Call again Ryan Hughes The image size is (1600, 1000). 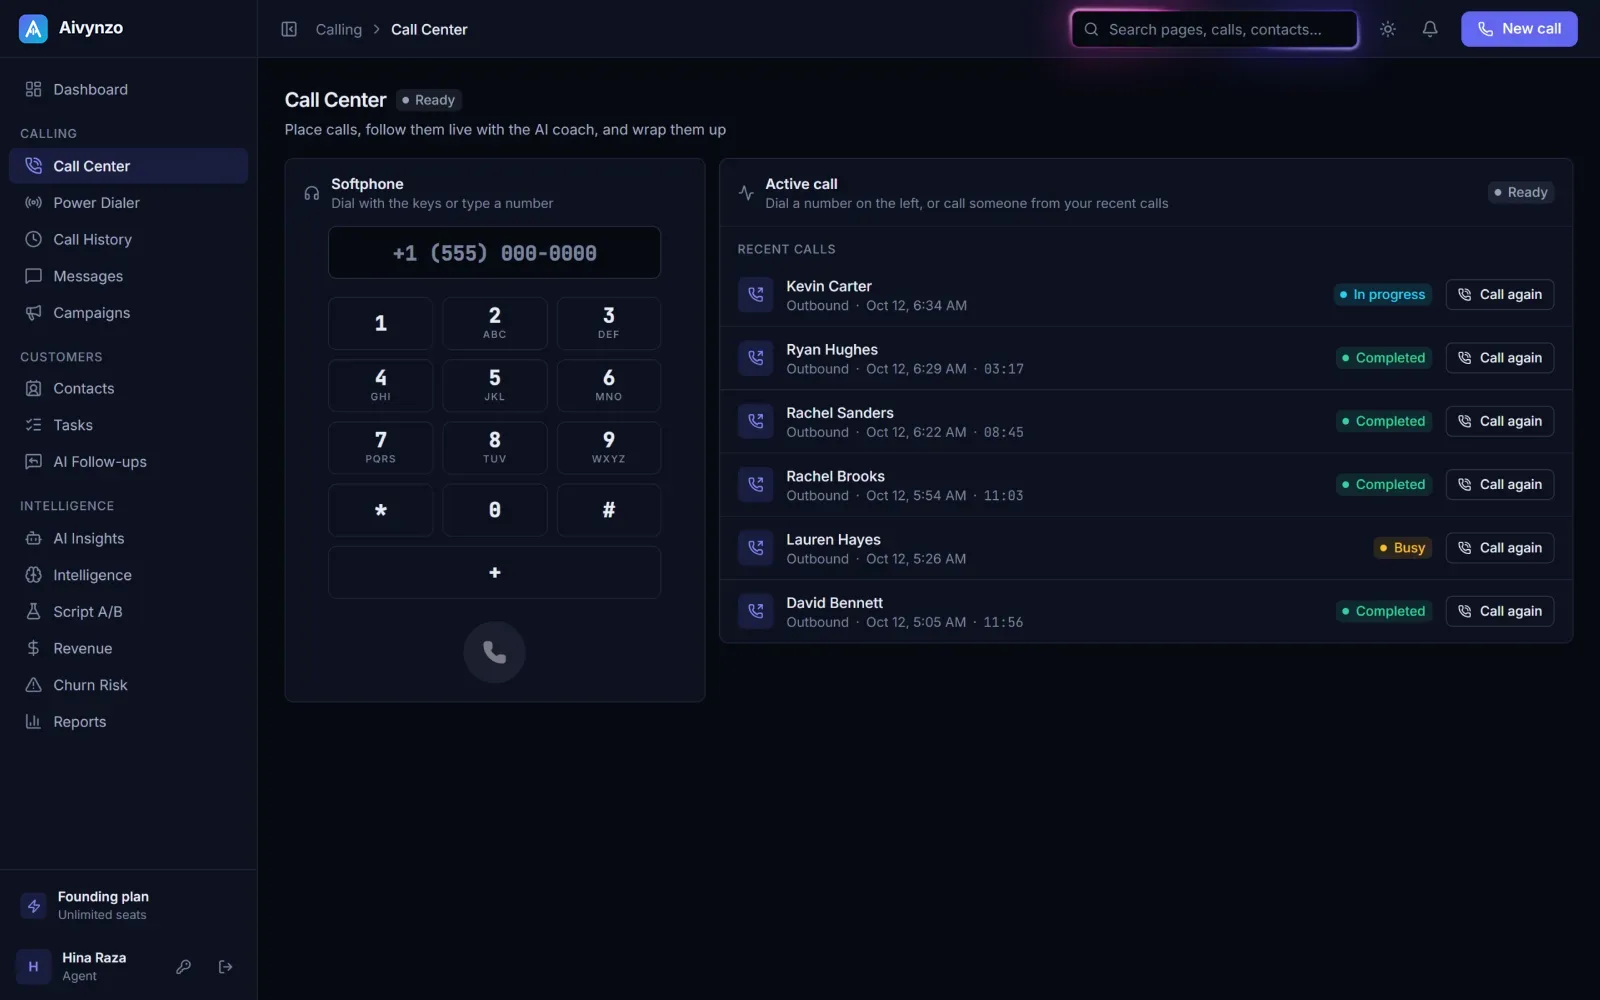point(1499,358)
